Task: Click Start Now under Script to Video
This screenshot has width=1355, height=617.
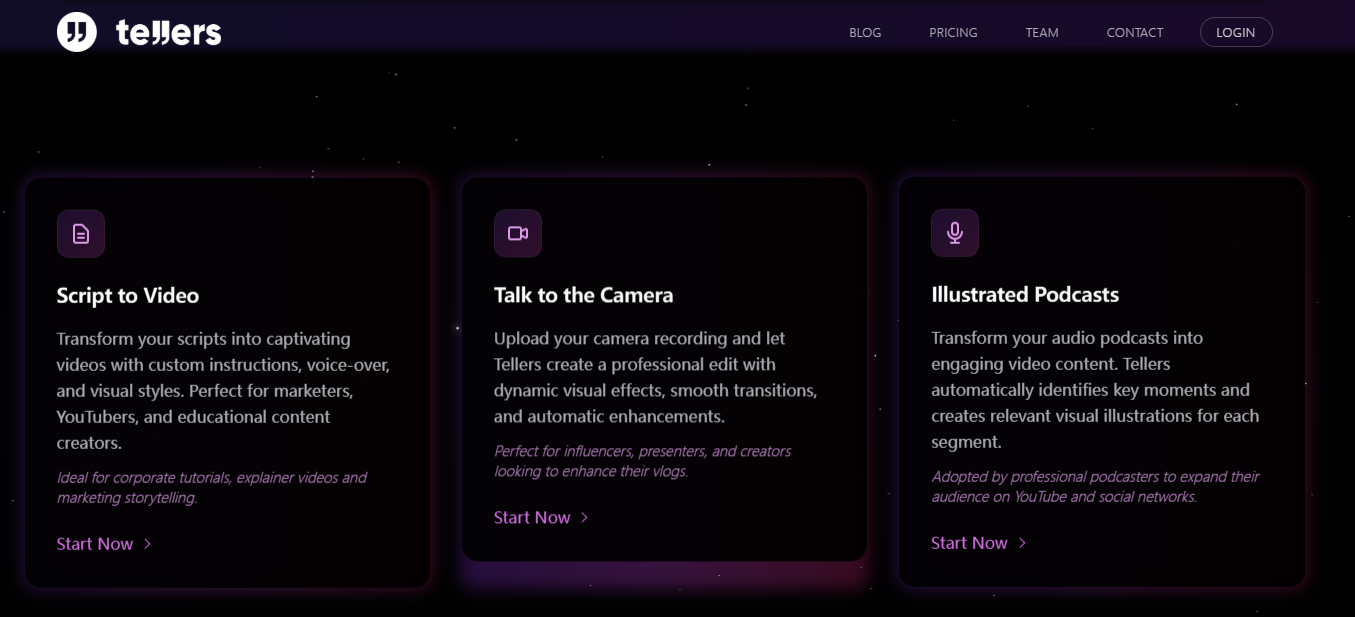Action: click(93, 543)
